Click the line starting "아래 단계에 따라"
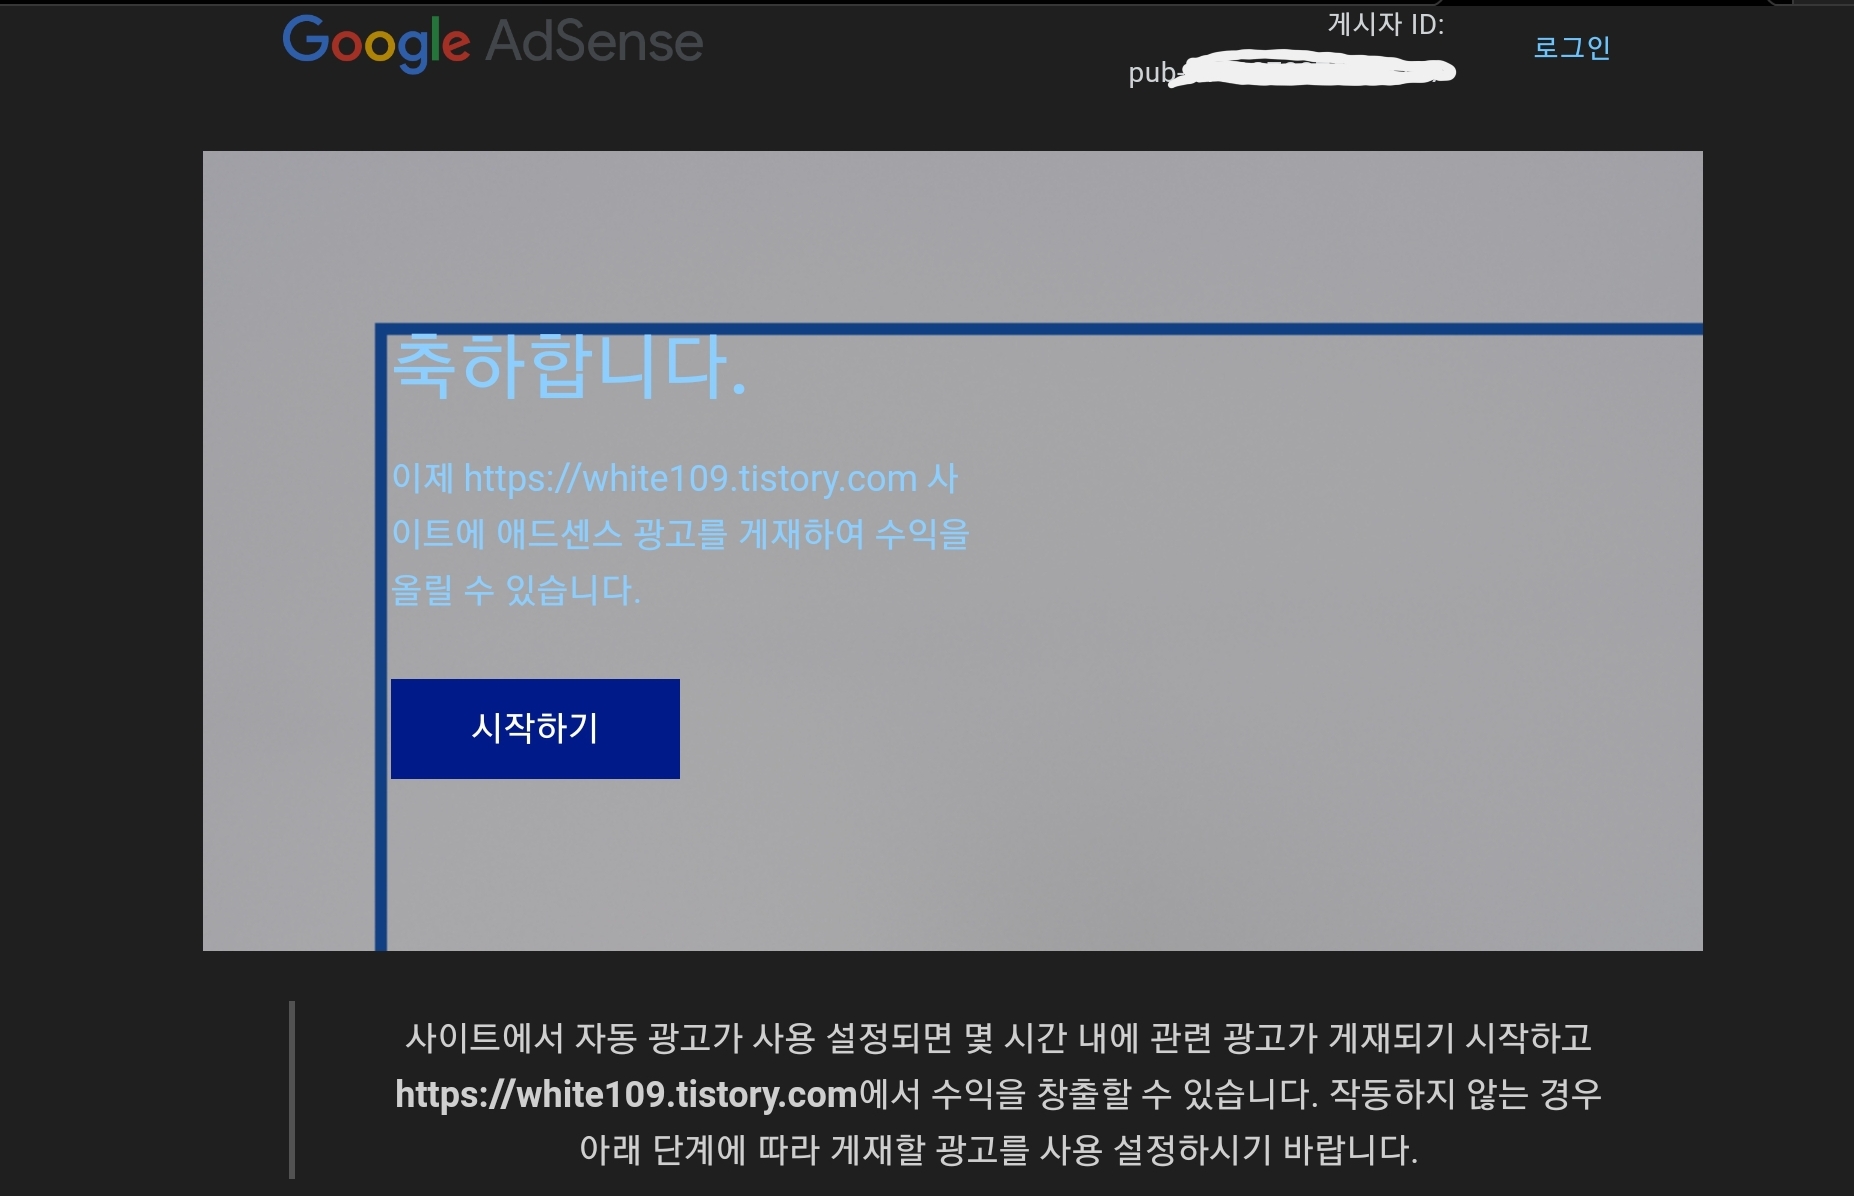The height and width of the screenshot is (1196, 1854). click(x=998, y=1150)
